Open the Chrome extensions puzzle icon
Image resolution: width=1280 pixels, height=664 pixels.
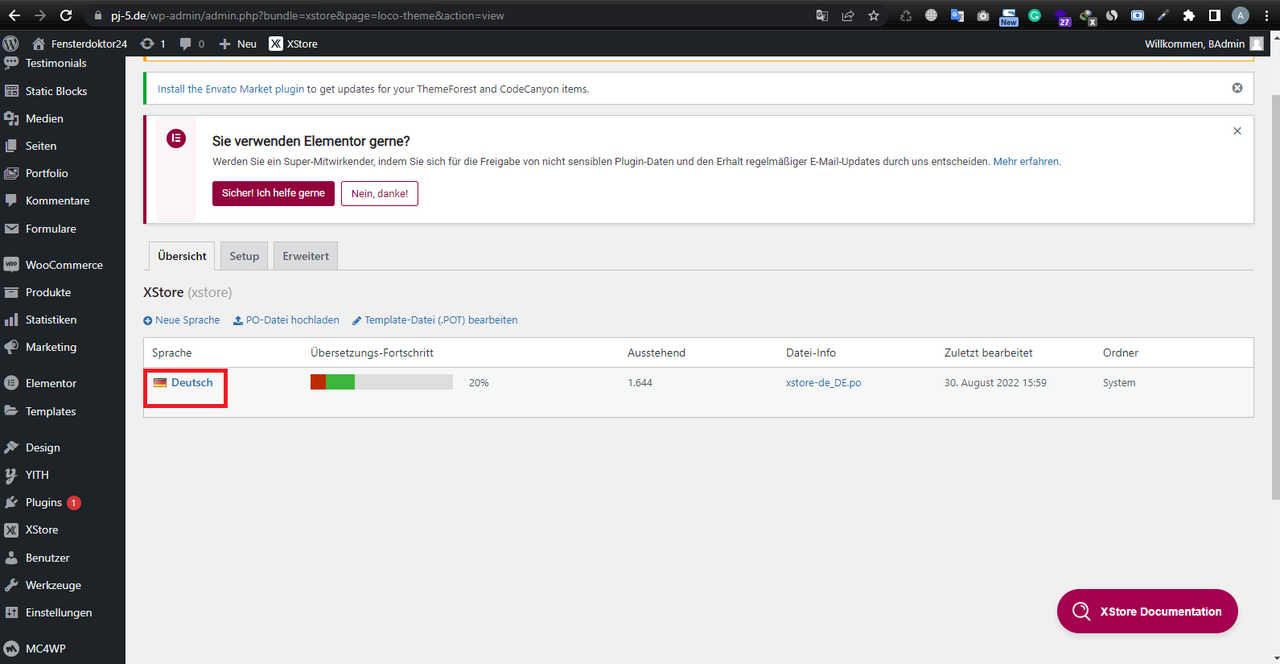coord(1188,15)
